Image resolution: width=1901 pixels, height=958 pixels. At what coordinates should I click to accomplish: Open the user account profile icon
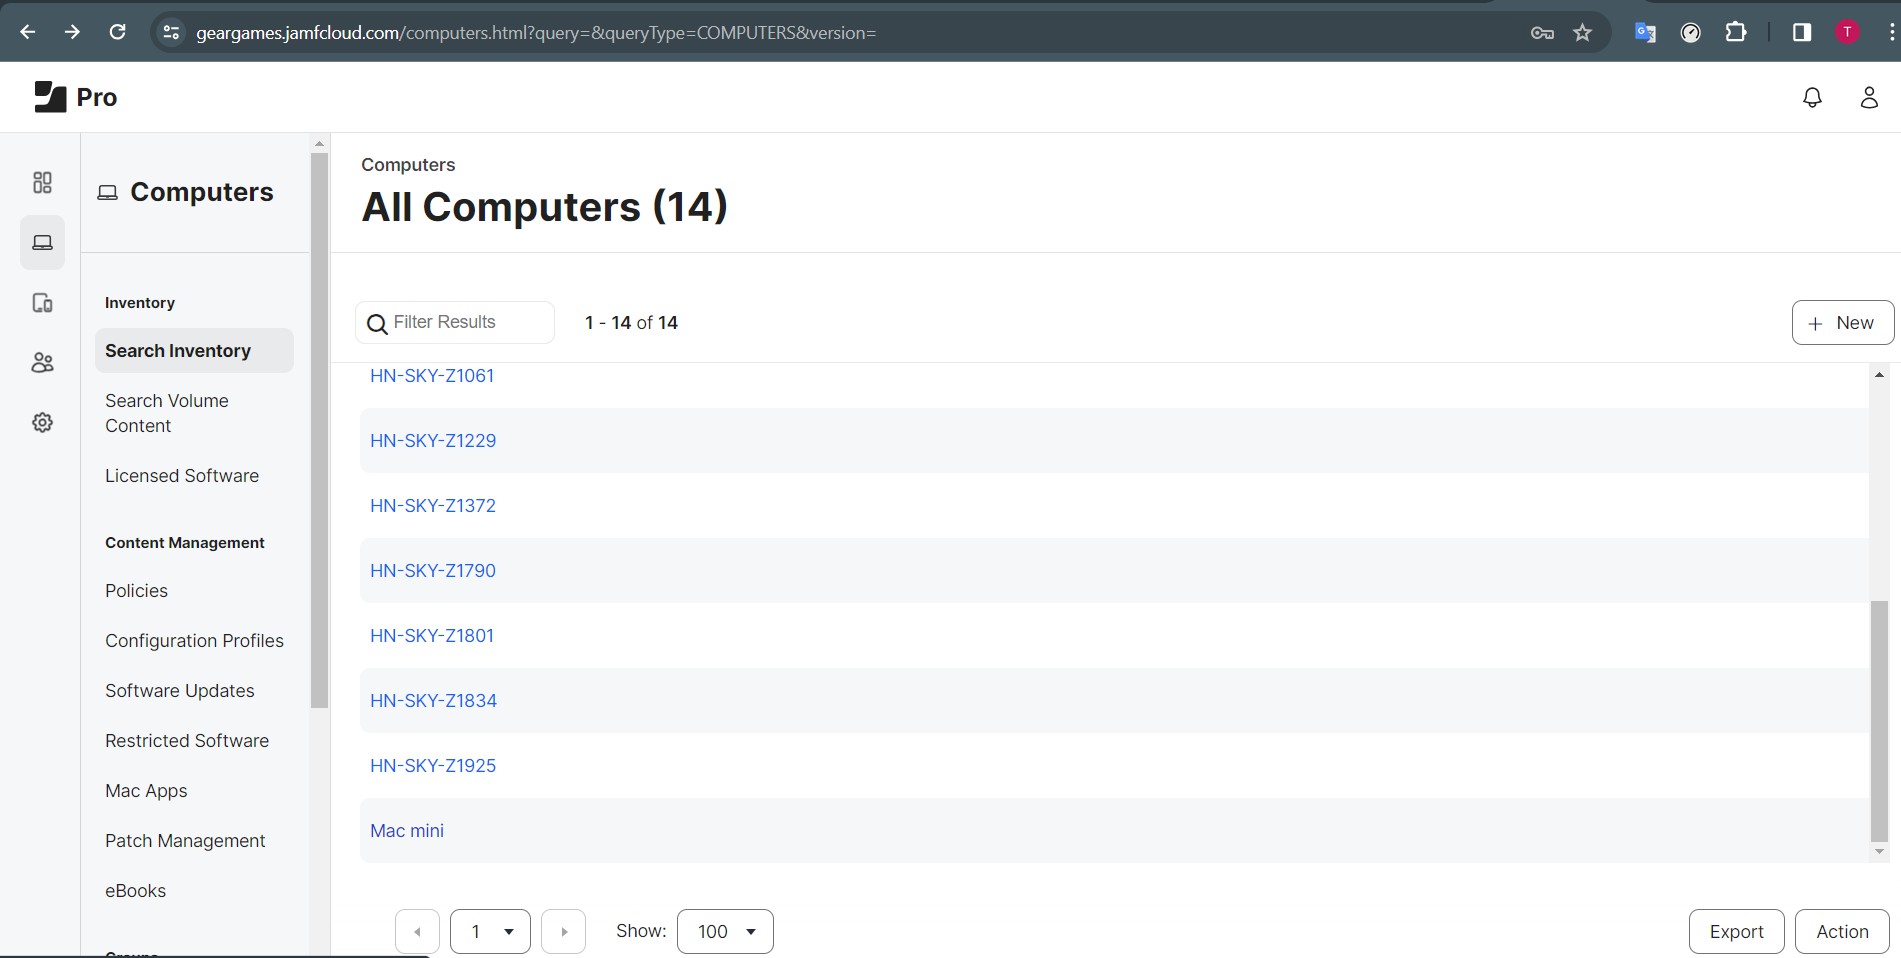1868,97
